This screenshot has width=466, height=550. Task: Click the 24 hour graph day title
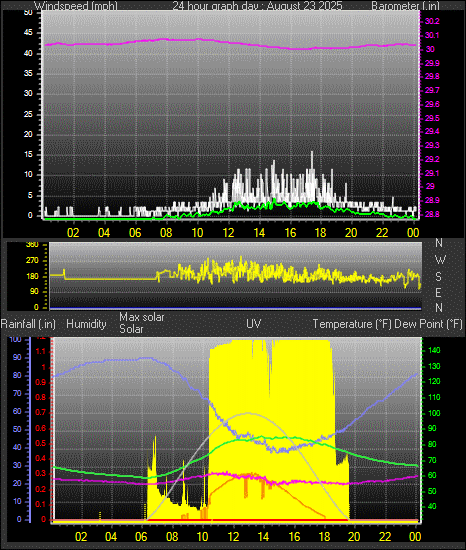[257, 6]
